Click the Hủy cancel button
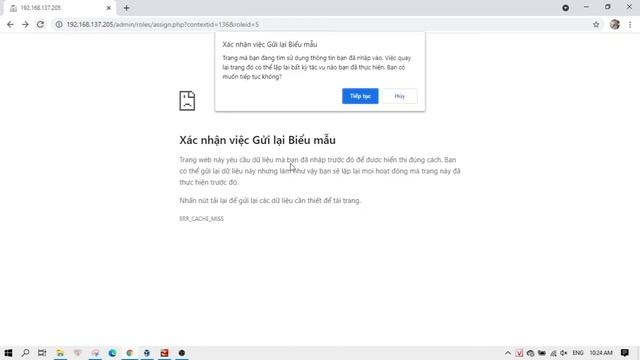Image resolution: width=640 pixels, height=360 pixels. pyautogui.click(x=400, y=96)
